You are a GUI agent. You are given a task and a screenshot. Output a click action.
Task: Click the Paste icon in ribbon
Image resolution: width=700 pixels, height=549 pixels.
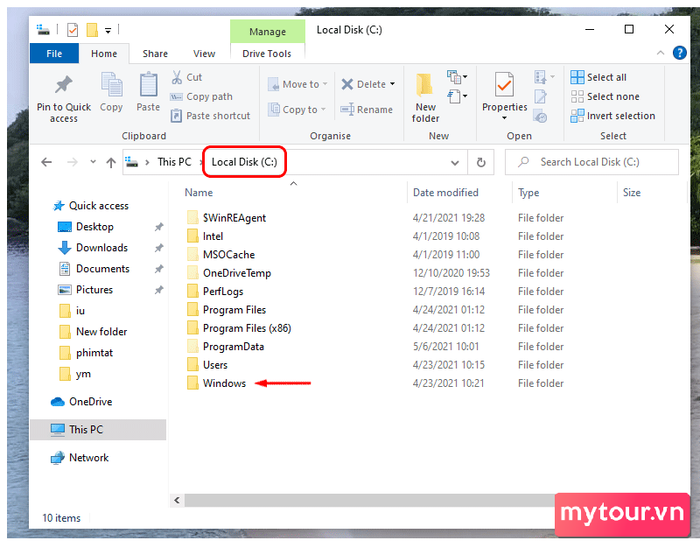tap(148, 87)
